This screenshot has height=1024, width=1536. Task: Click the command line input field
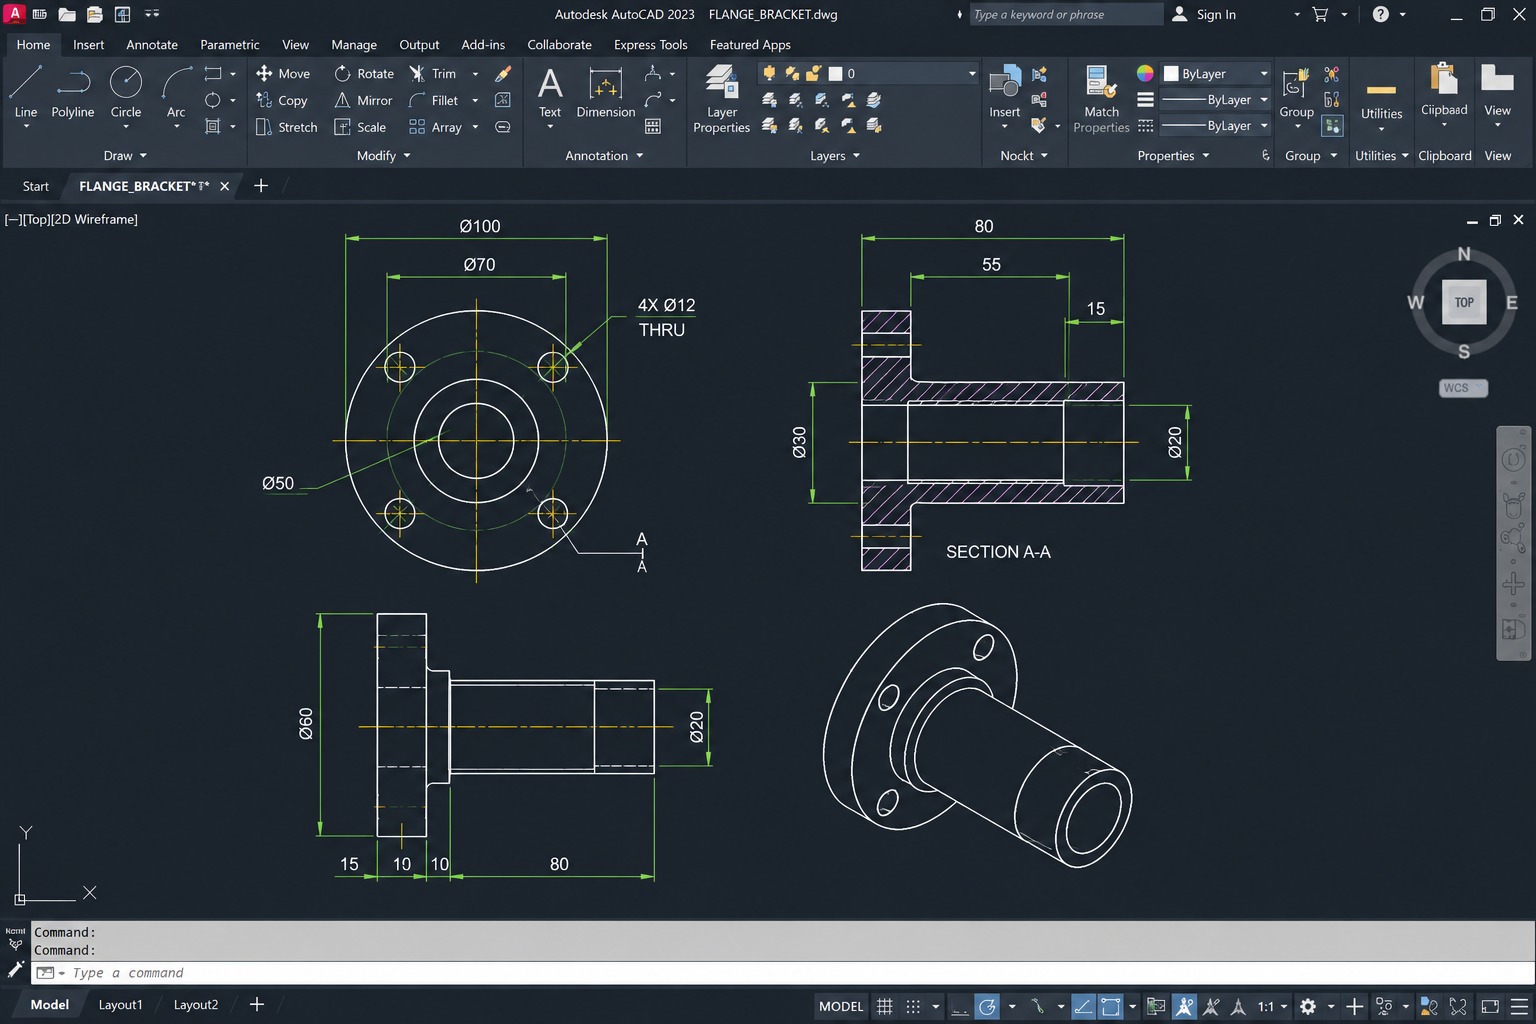coord(782,973)
